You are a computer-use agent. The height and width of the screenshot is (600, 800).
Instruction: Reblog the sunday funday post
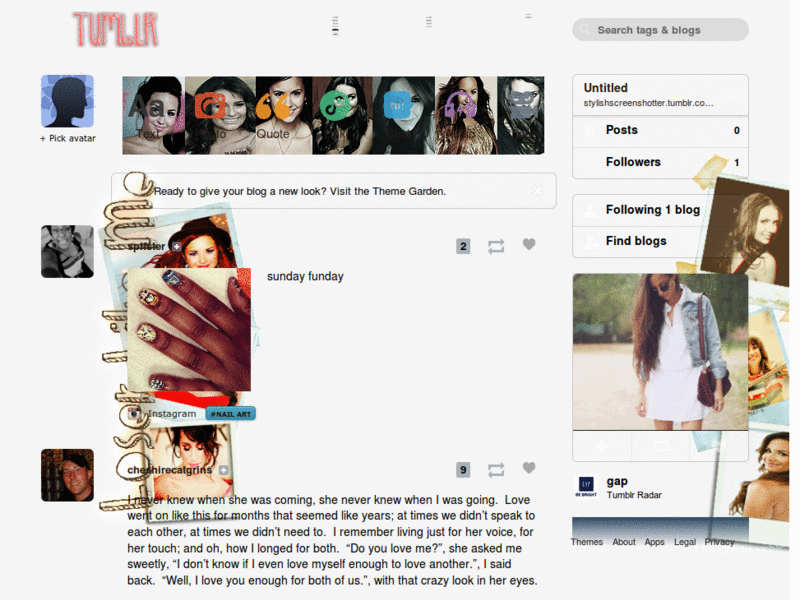tap(496, 246)
